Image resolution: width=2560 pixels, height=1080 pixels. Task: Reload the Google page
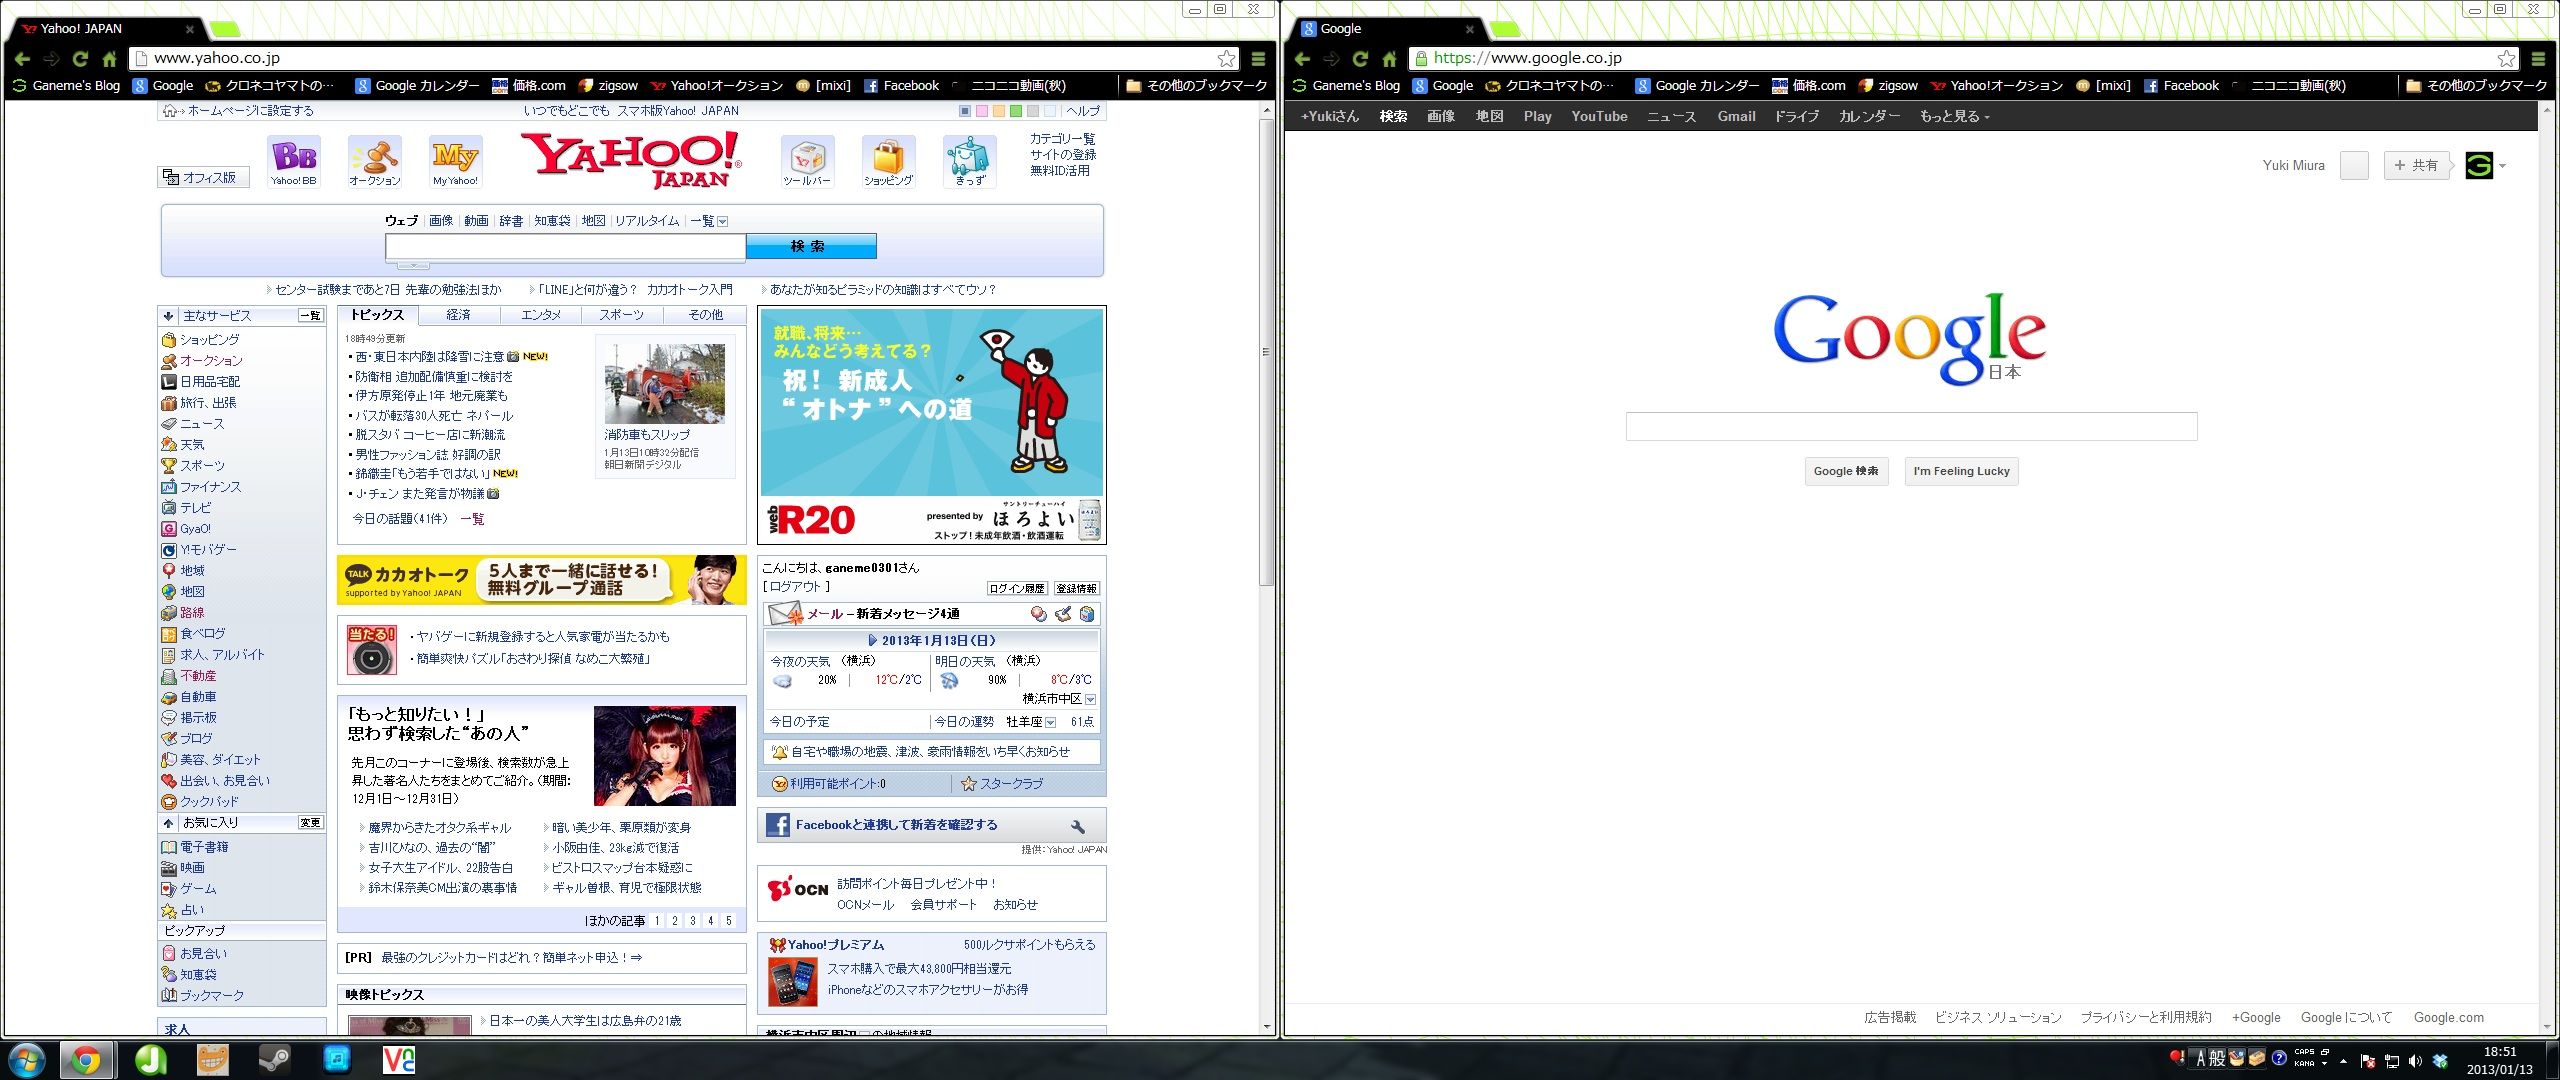point(1360,59)
